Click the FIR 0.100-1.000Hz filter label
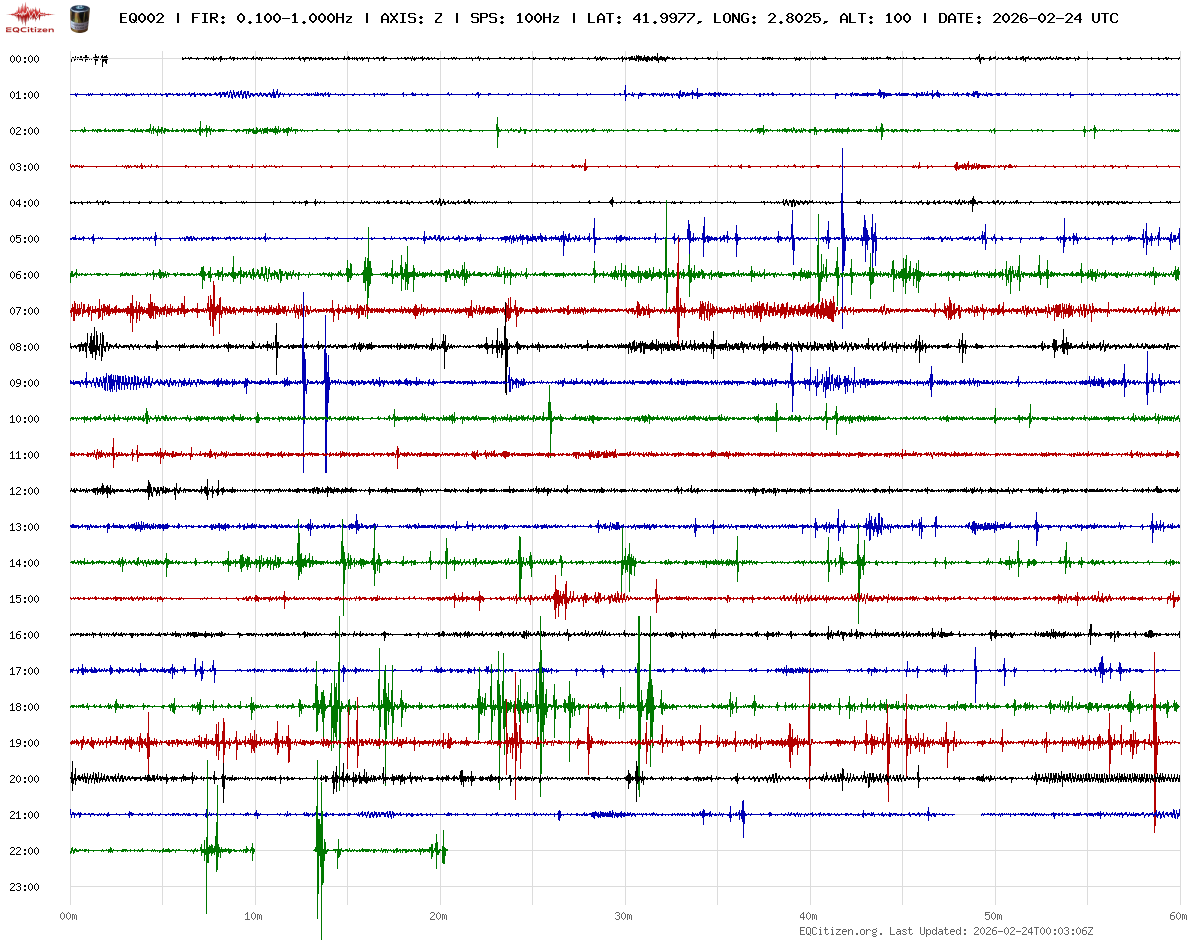The width and height of the screenshot is (1200, 940). click(267, 18)
